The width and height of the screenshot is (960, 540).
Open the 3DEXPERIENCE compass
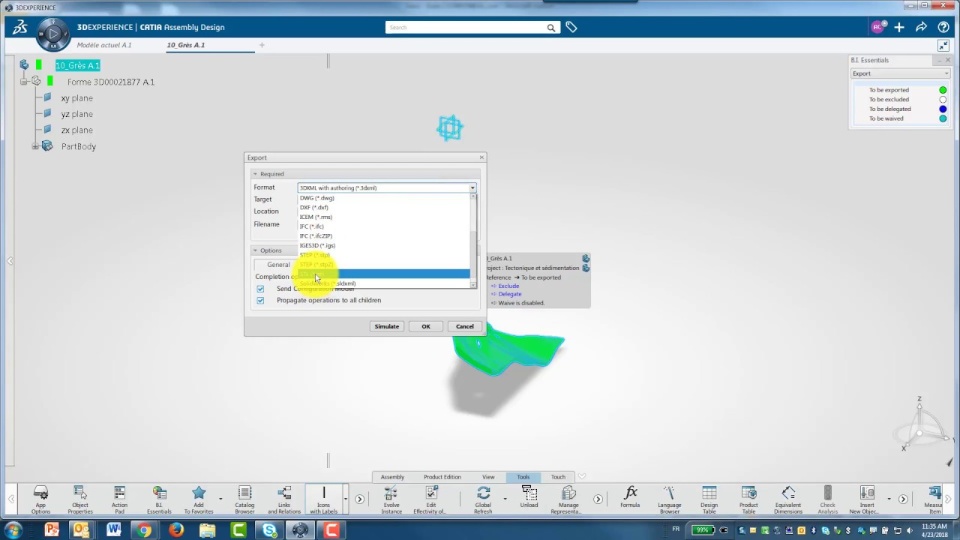coord(53,34)
